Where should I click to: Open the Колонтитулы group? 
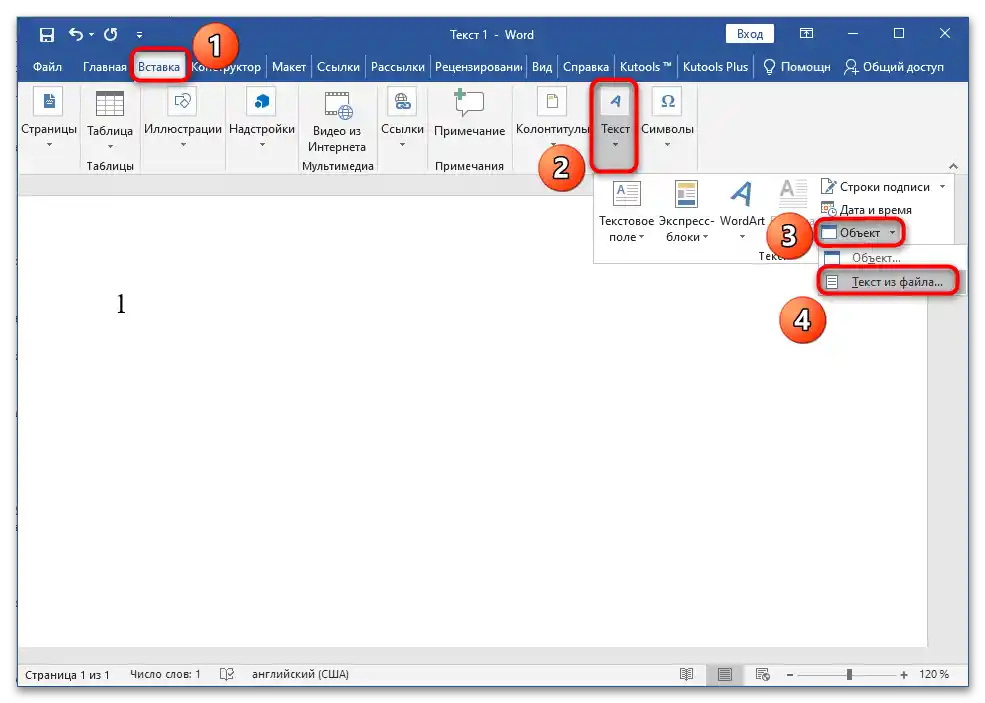point(552,119)
